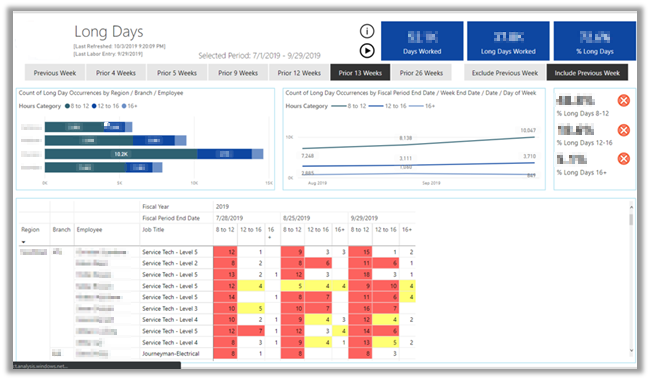Screen dimensions: 650x380
Task: Click the 12 to 16 legend dot in bar chart
Action: point(94,106)
